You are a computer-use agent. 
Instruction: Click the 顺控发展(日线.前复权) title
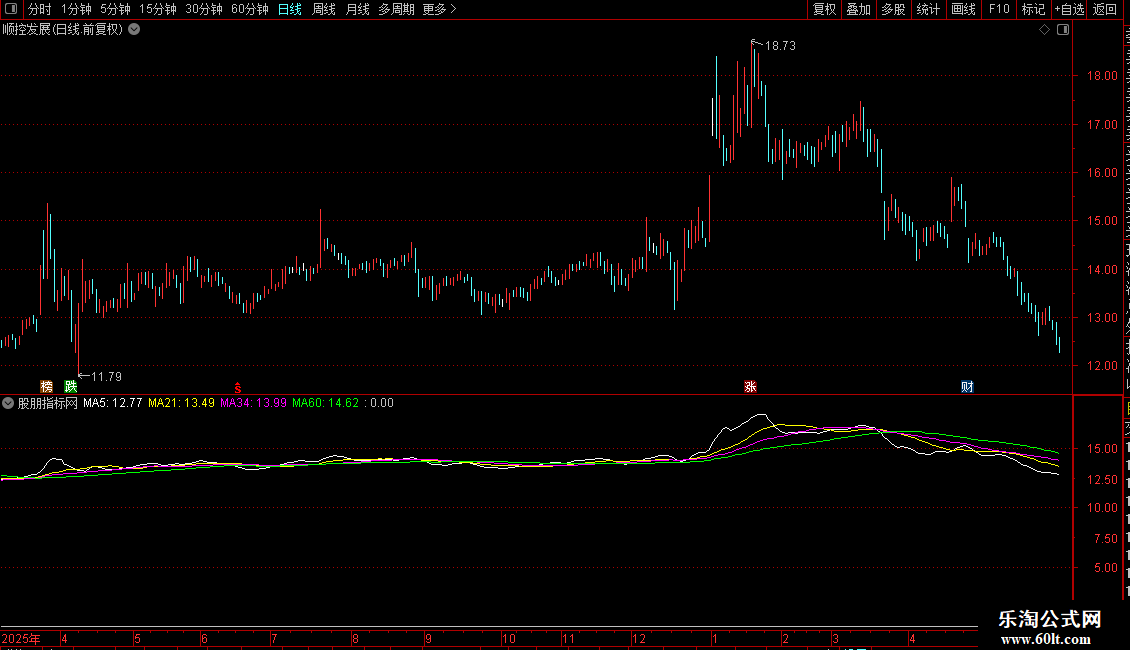[63, 30]
